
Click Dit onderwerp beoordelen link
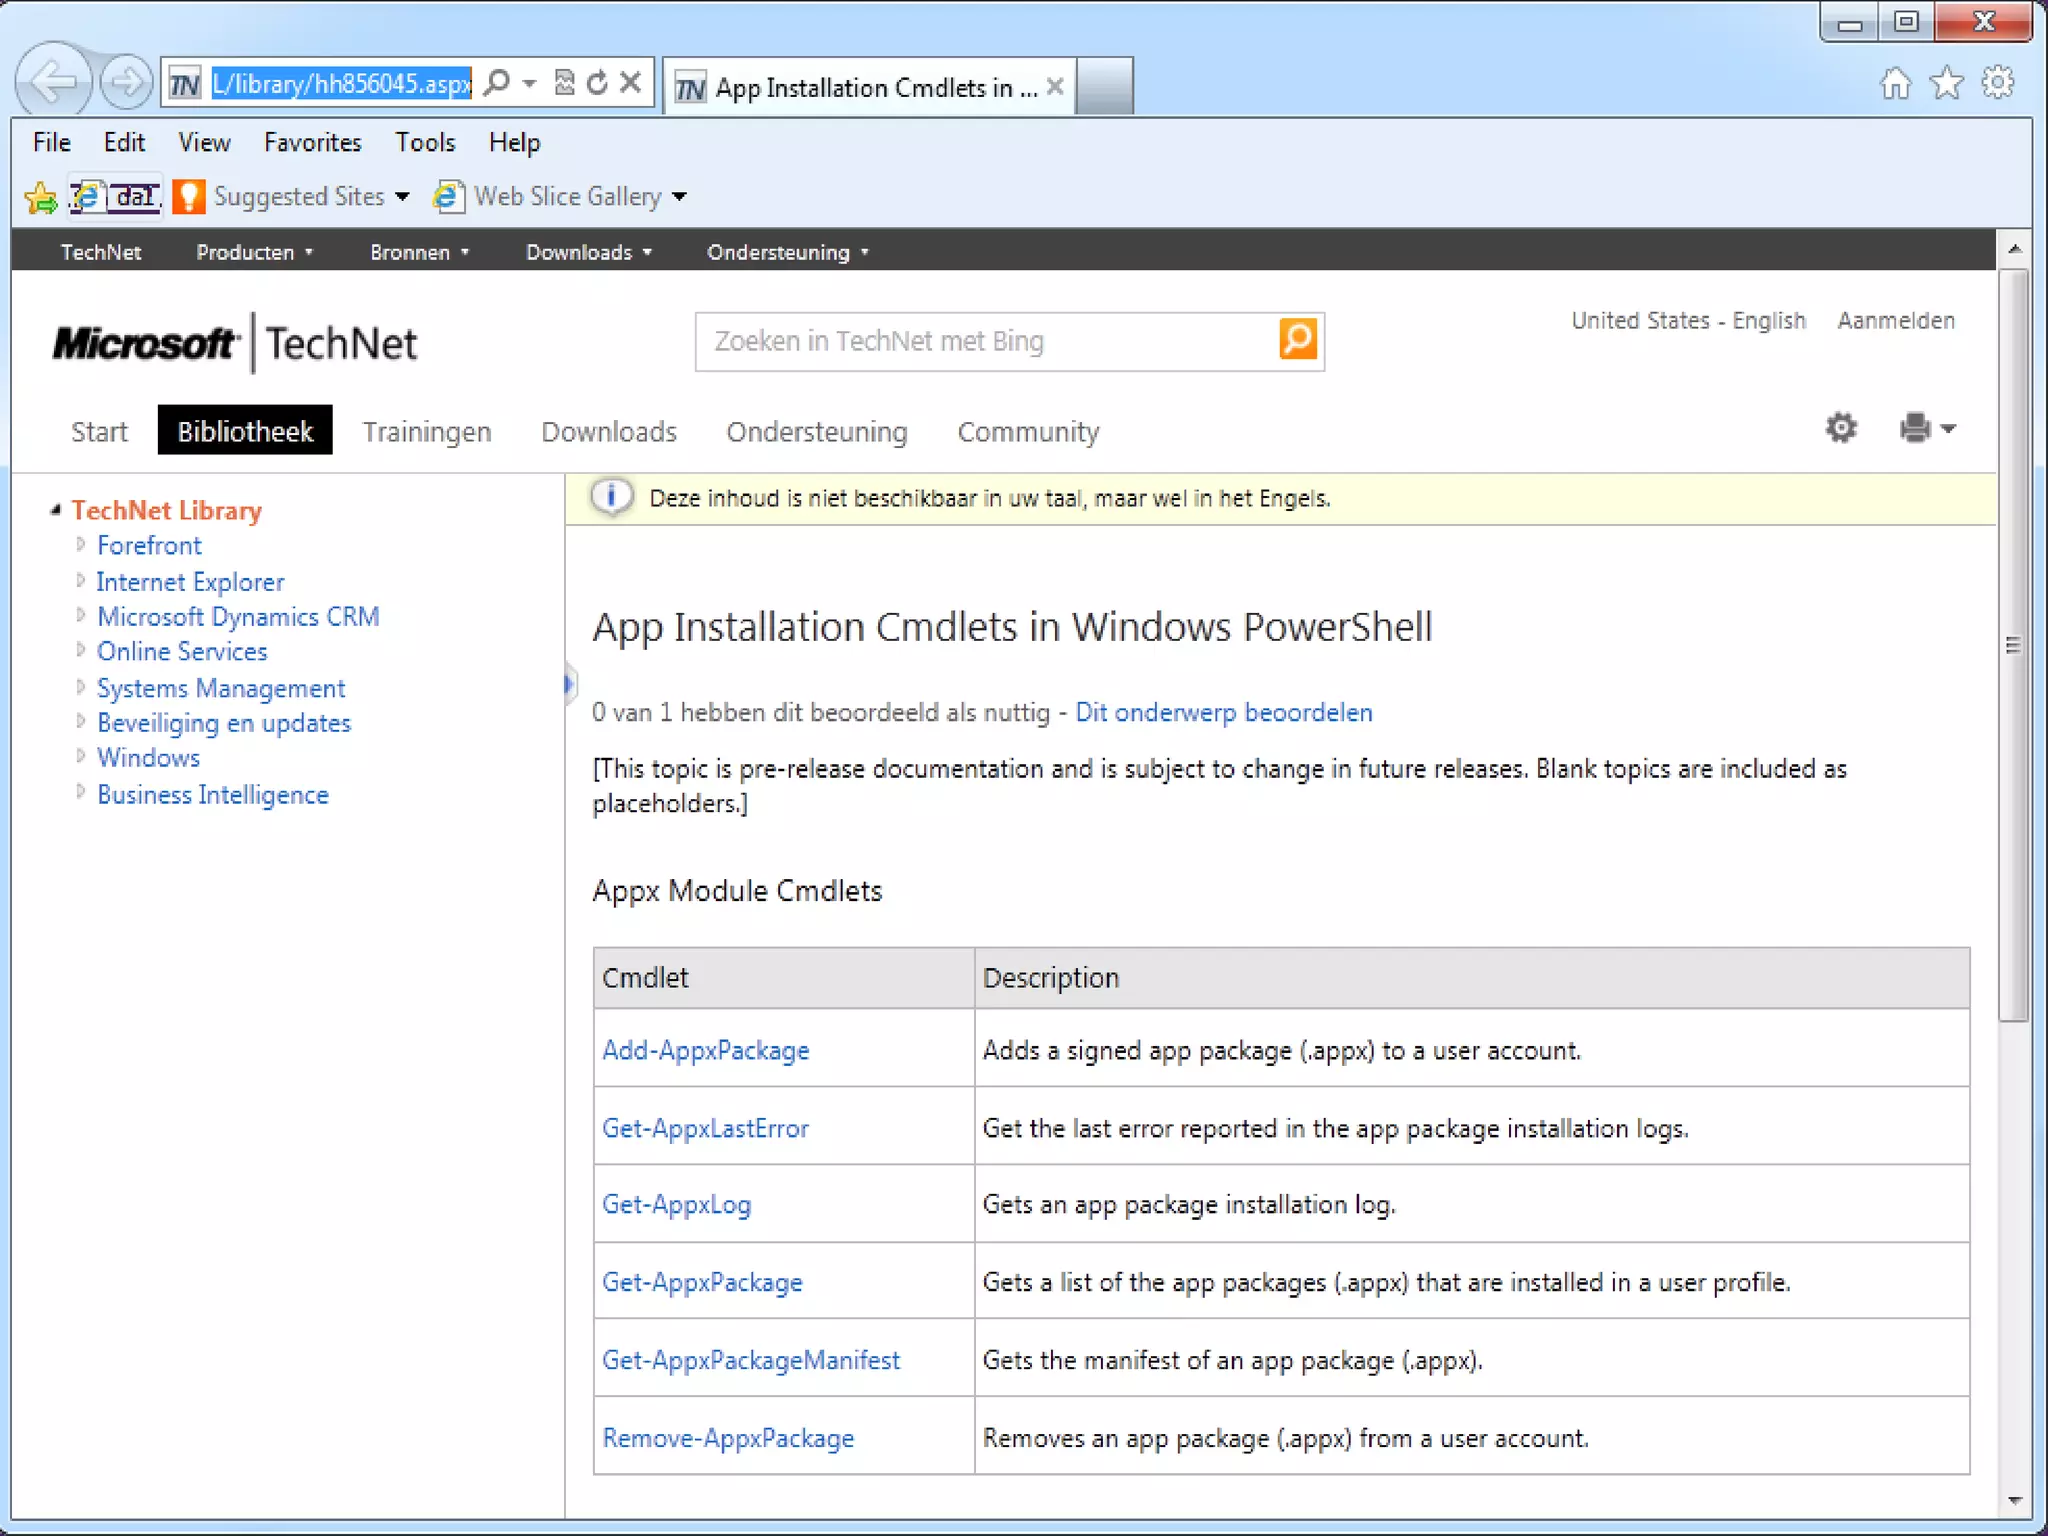[x=1223, y=712]
